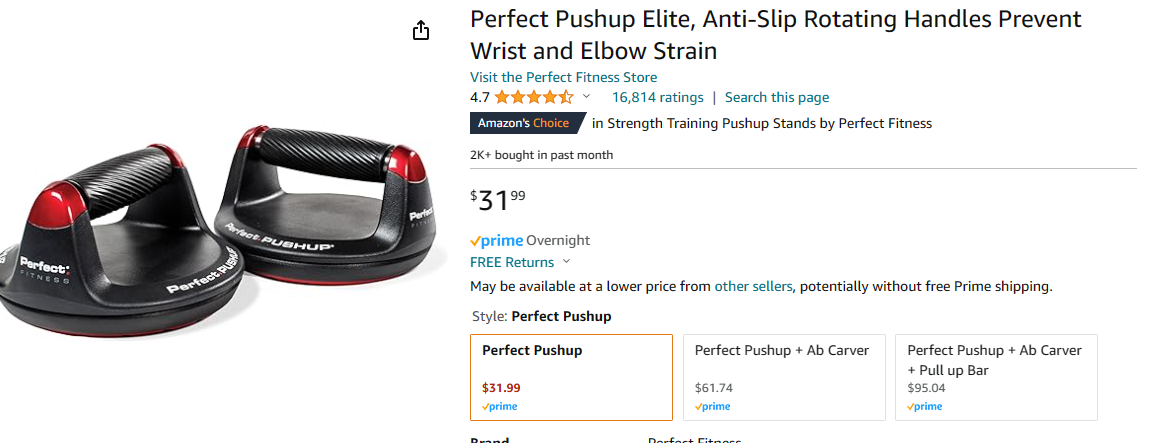
Task: Select the Perfect Pushup style option
Action: click(x=571, y=377)
